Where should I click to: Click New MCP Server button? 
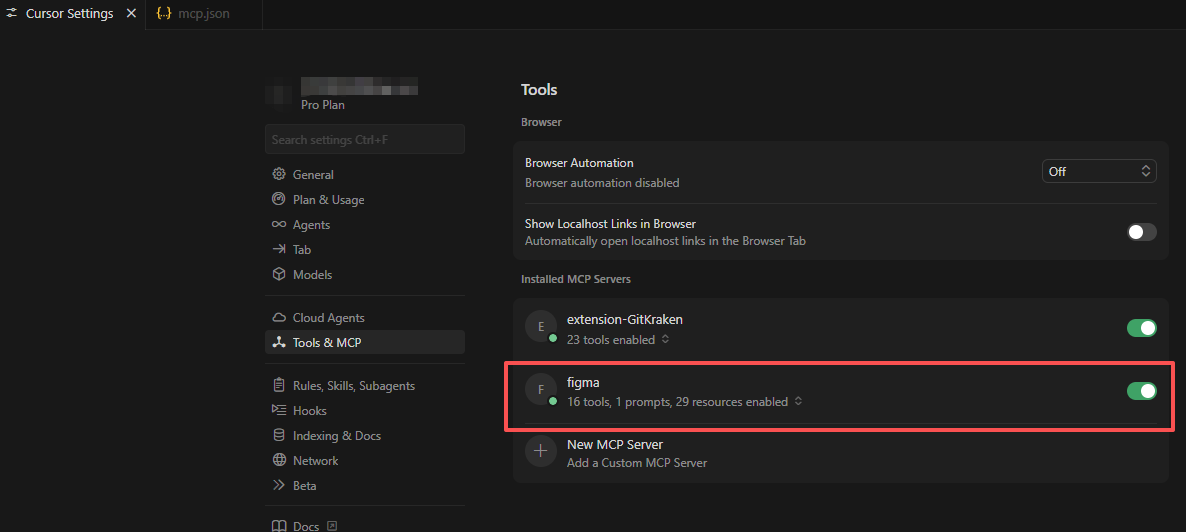(840, 452)
